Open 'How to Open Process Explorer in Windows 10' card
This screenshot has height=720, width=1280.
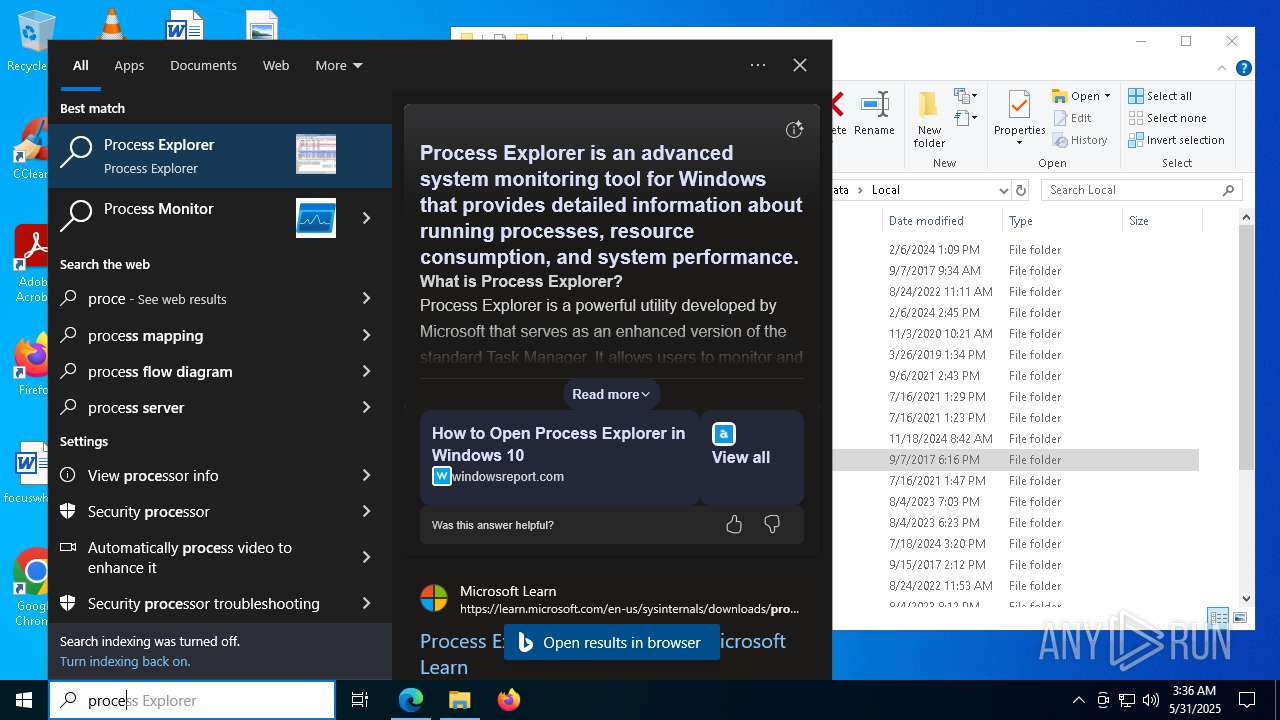click(x=559, y=457)
